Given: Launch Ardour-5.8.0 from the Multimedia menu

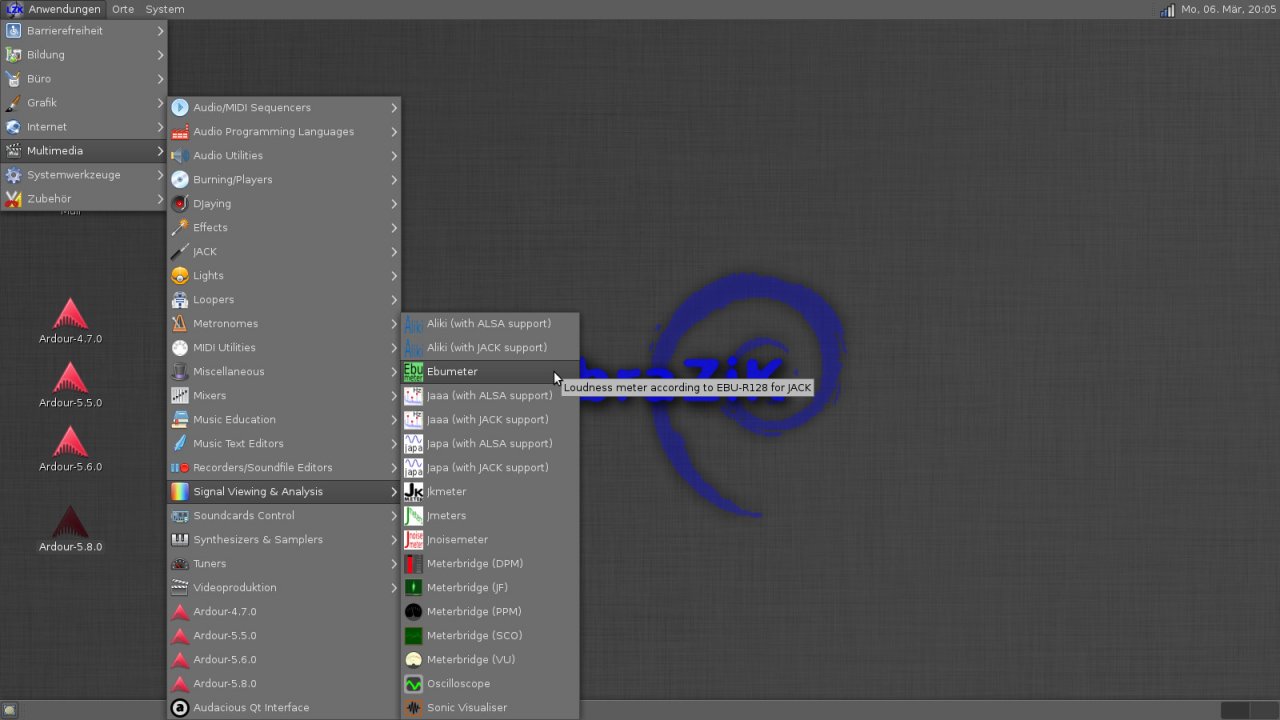Looking at the screenshot, I should tap(284, 684).
